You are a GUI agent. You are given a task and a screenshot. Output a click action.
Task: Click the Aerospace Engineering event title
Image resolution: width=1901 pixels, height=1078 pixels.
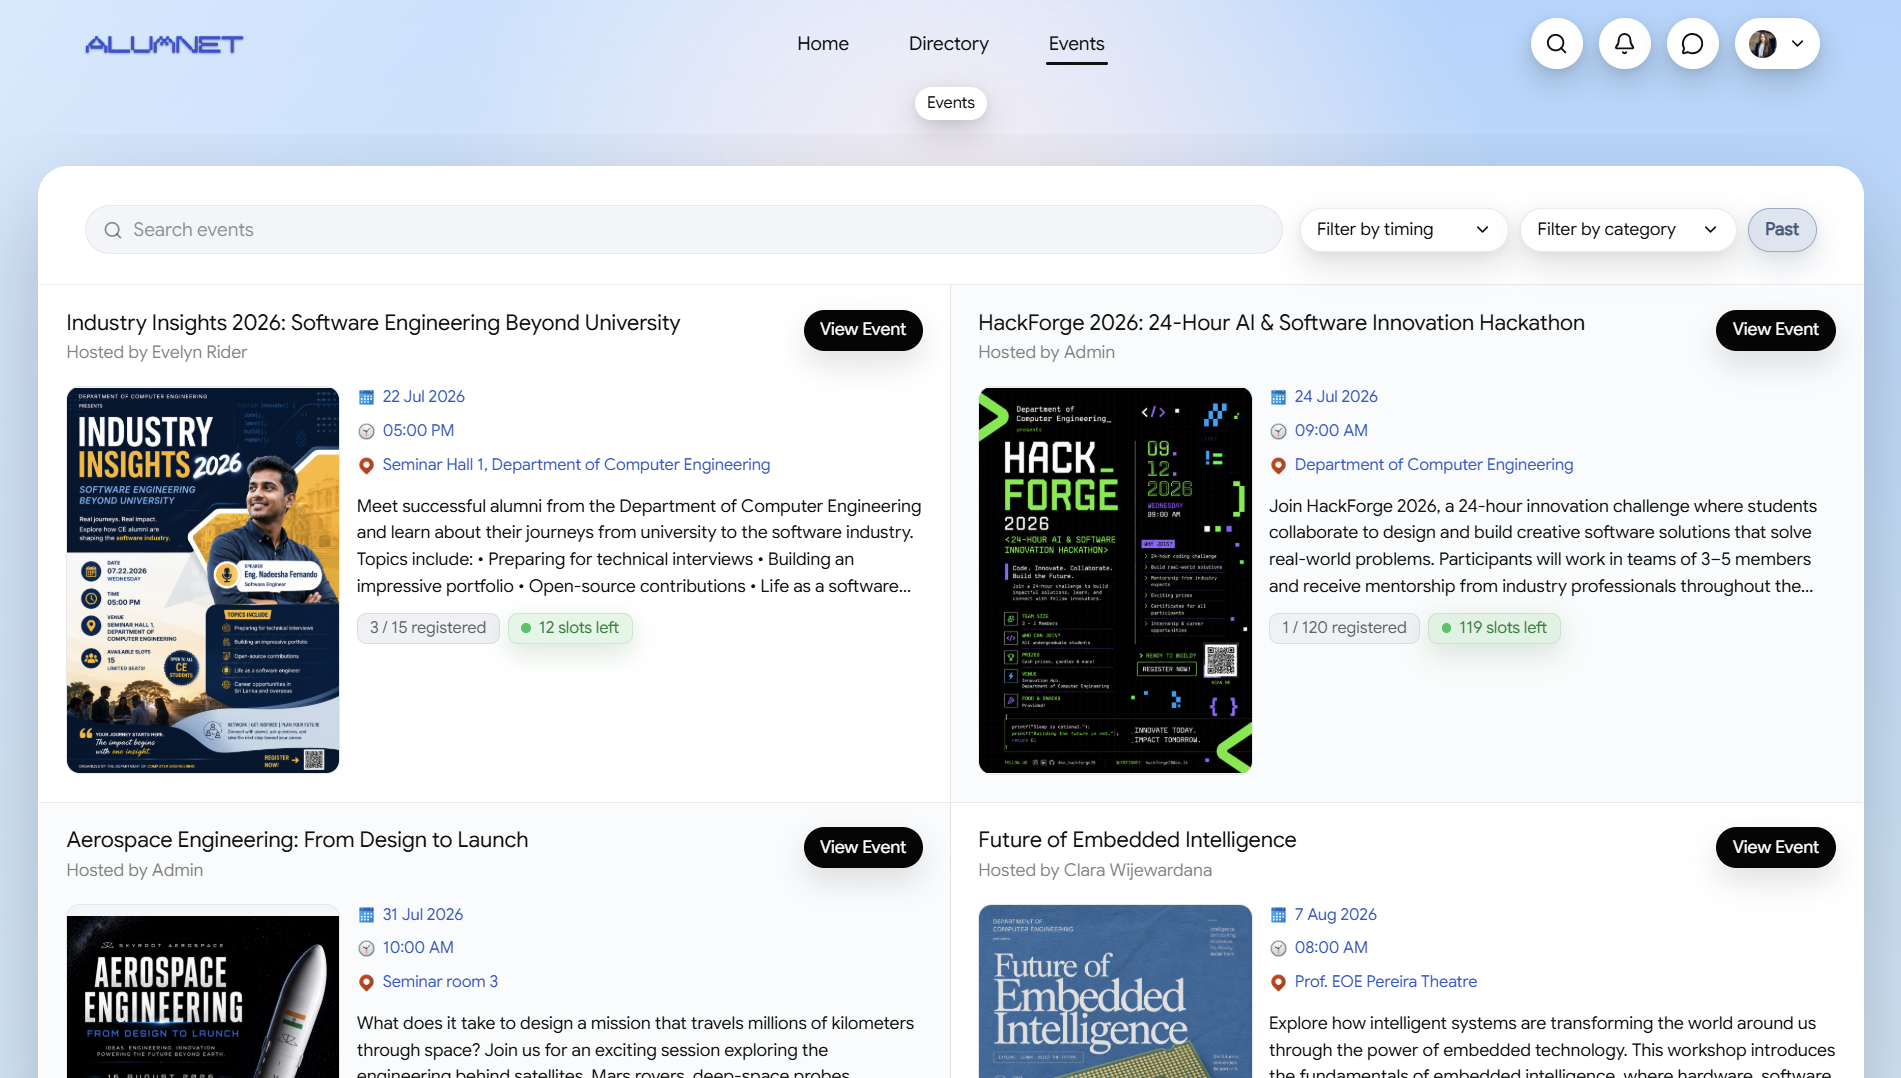297,840
